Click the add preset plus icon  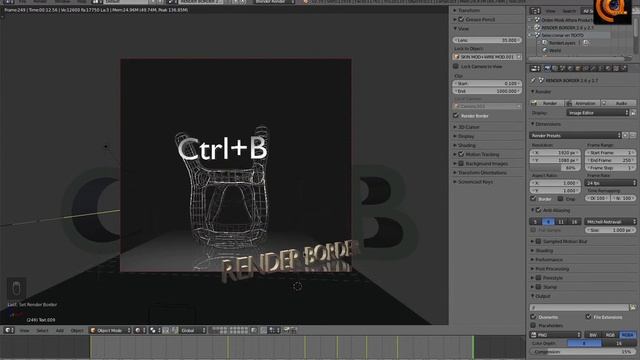626,135
